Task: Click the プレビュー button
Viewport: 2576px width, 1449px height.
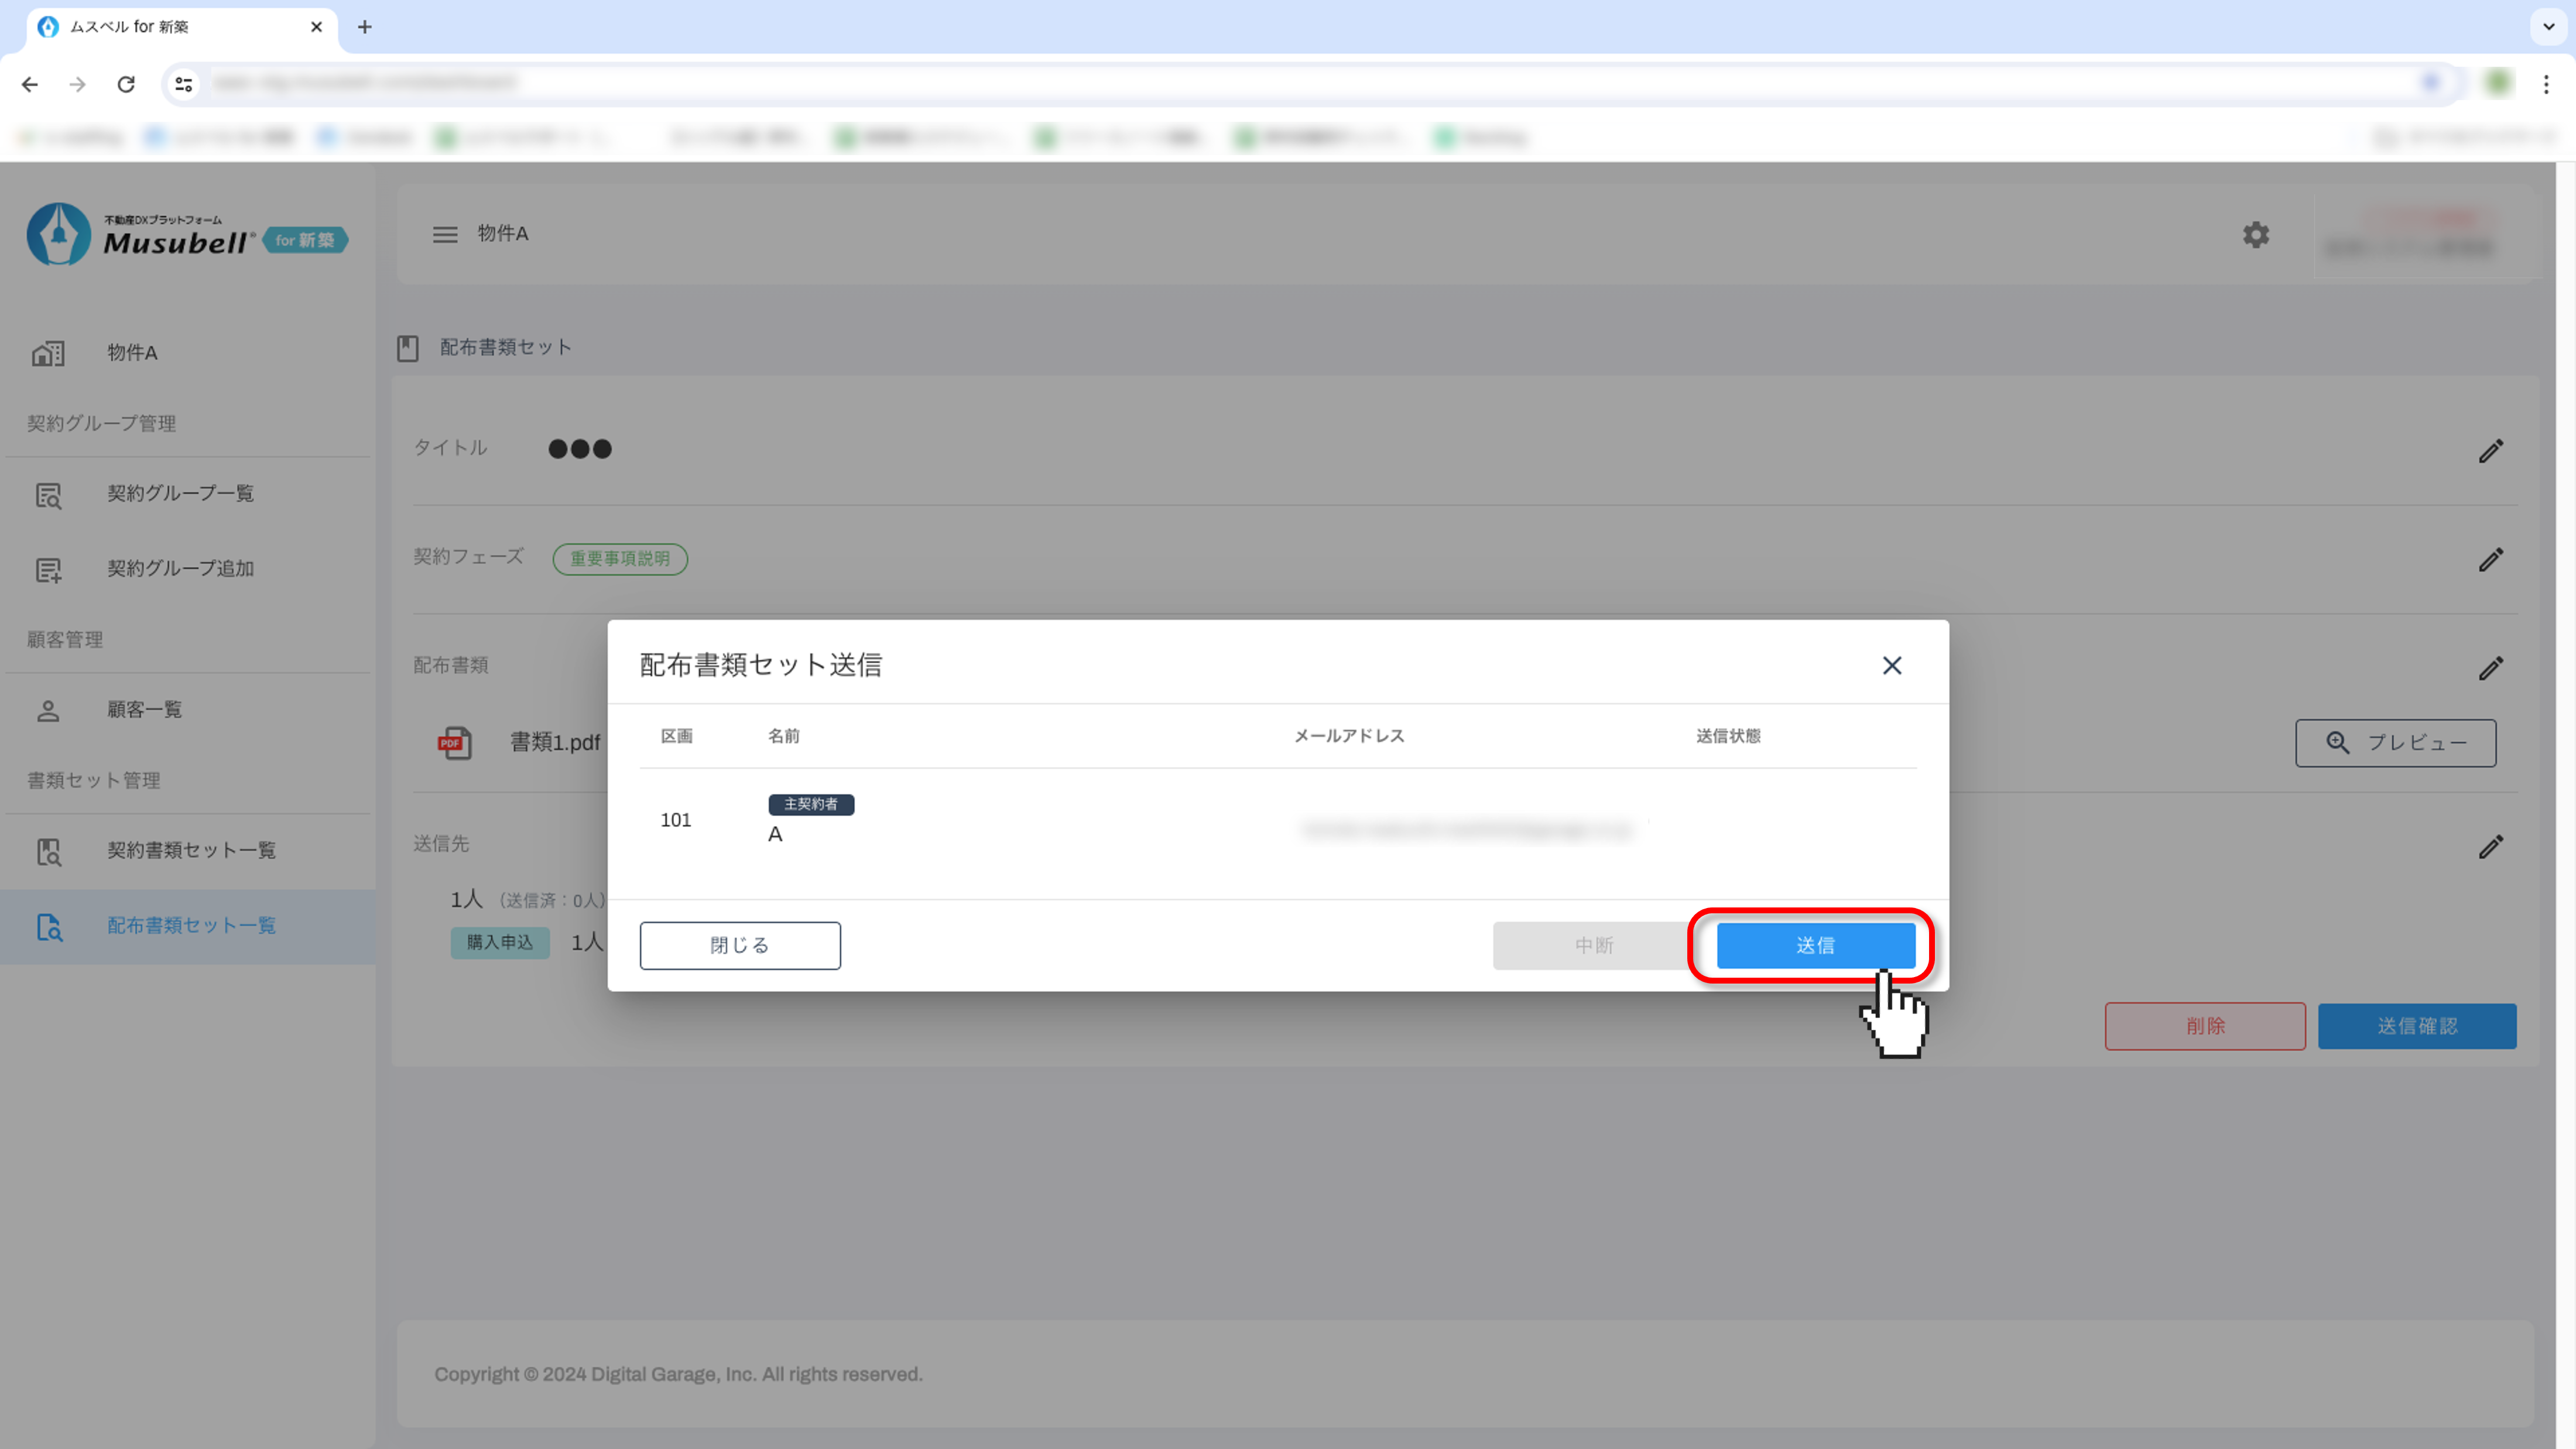Action: coord(2395,742)
